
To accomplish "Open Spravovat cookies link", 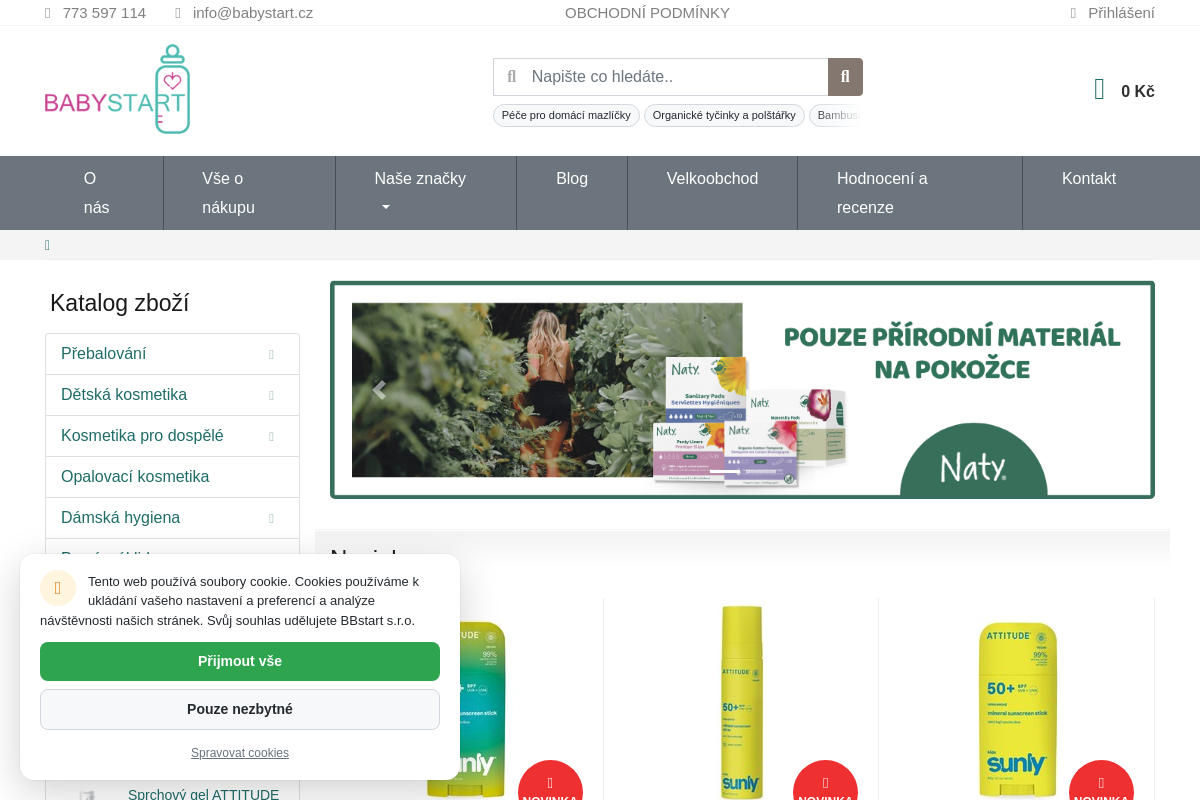I will 240,753.
